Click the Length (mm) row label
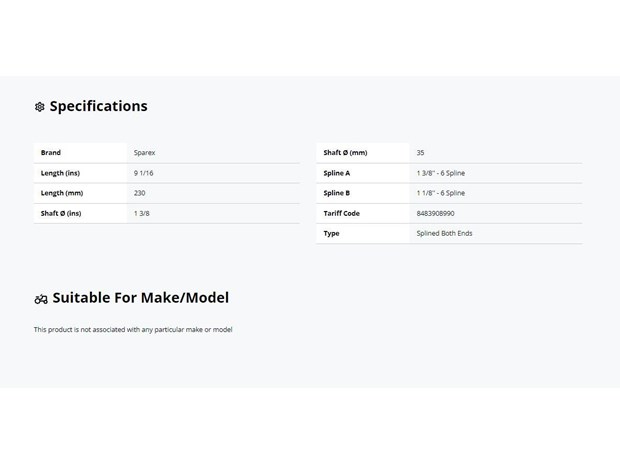 (x=62, y=193)
